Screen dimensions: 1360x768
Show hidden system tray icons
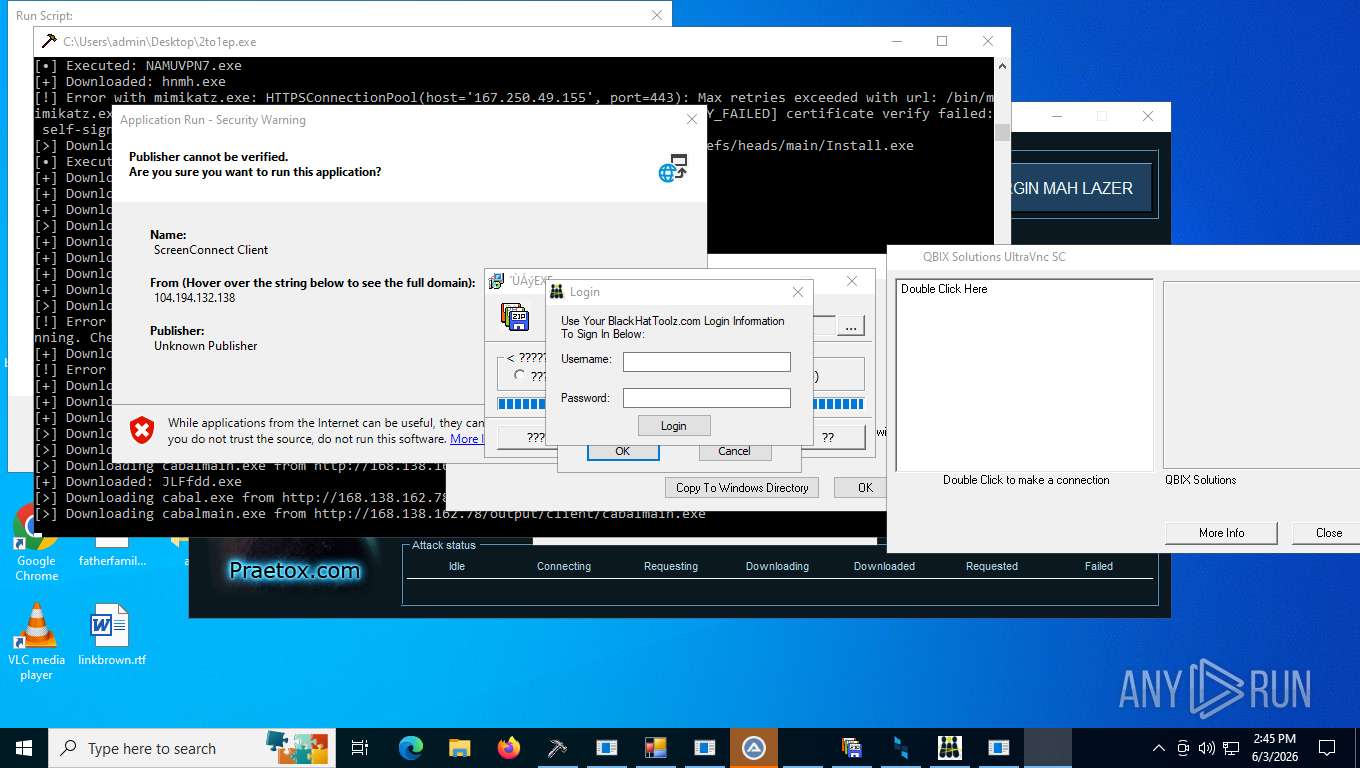click(1159, 748)
